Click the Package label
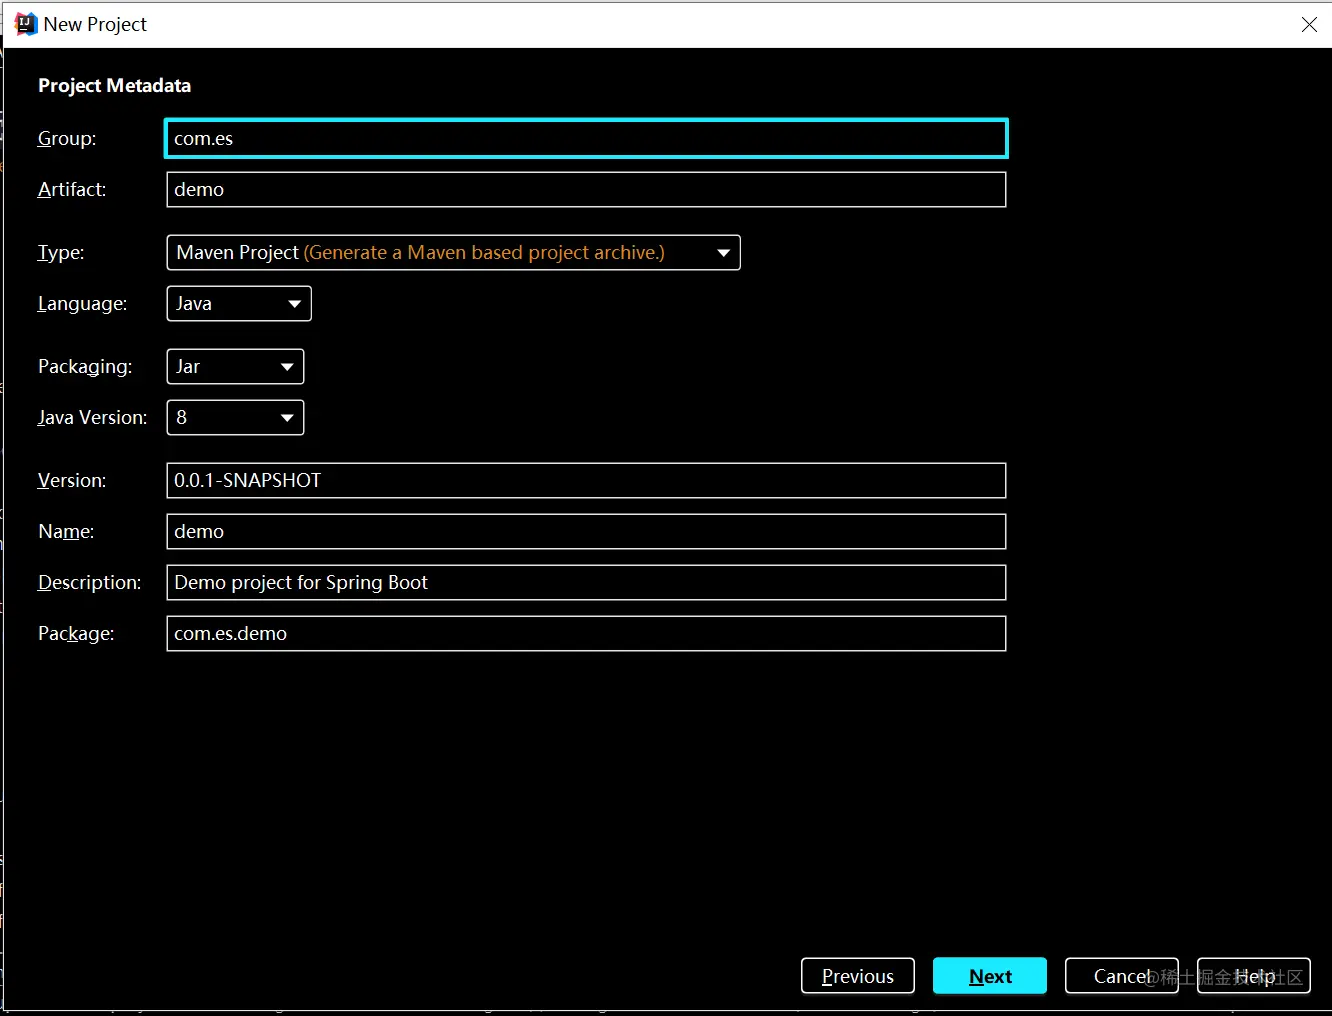This screenshot has height=1016, width=1332. pyautogui.click(x=76, y=633)
